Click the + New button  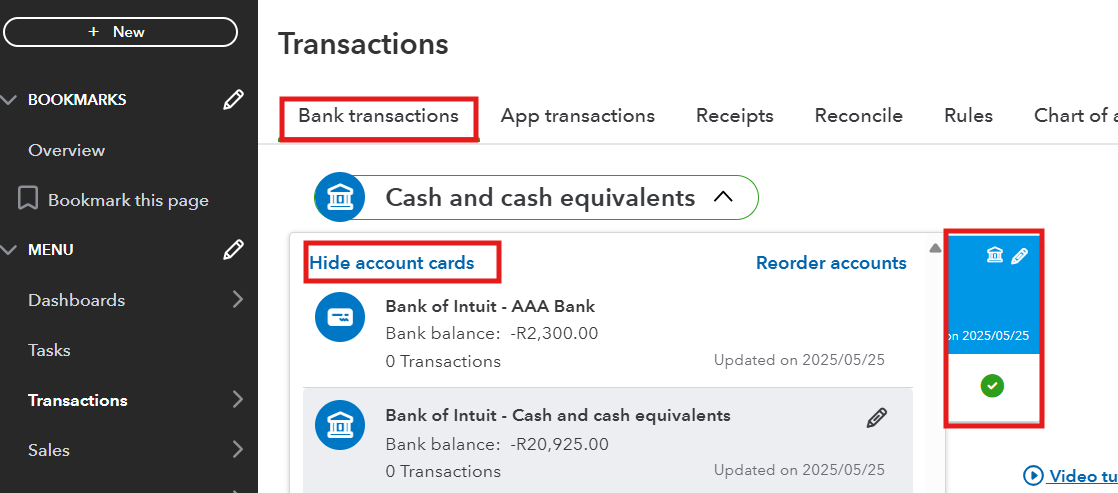click(x=120, y=32)
